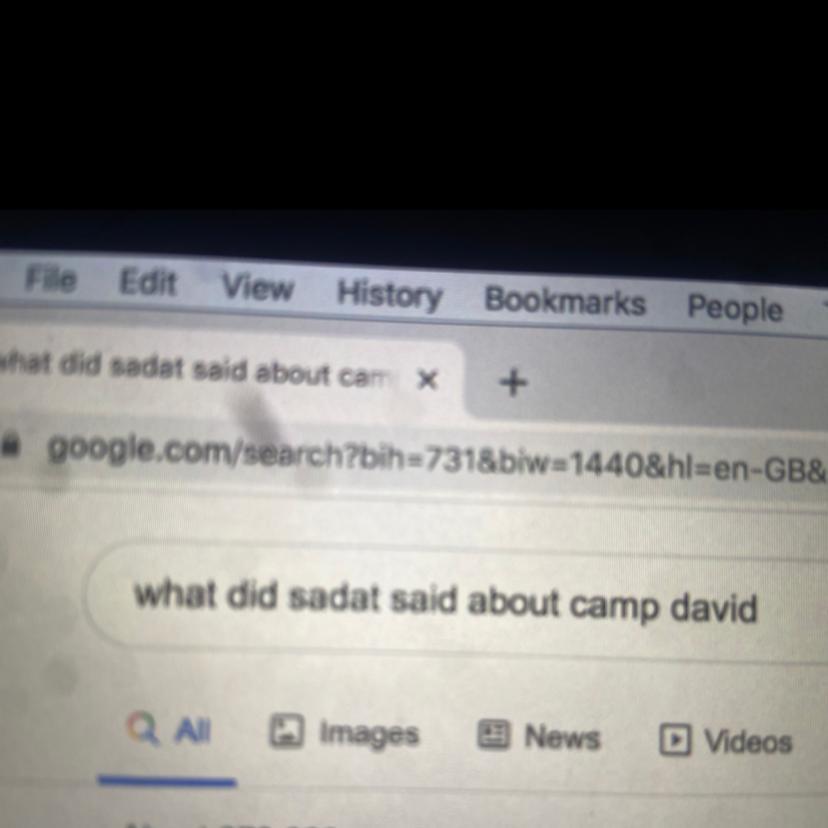The width and height of the screenshot is (828, 828).
Task: Click the picture icon beside Images
Action: click(287, 731)
